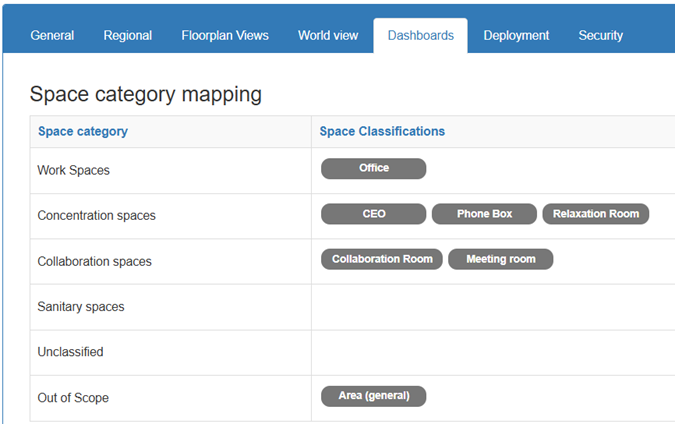Click the Relaxation Room tag
Image resolution: width=675 pixels, height=424 pixels.
pyautogui.click(x=596, y=214)
